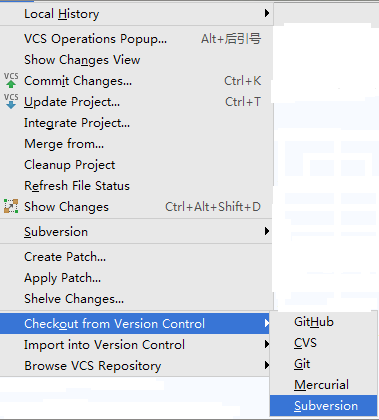
Task: Pick Mercurial from checkout submenu
Action: 323,385
